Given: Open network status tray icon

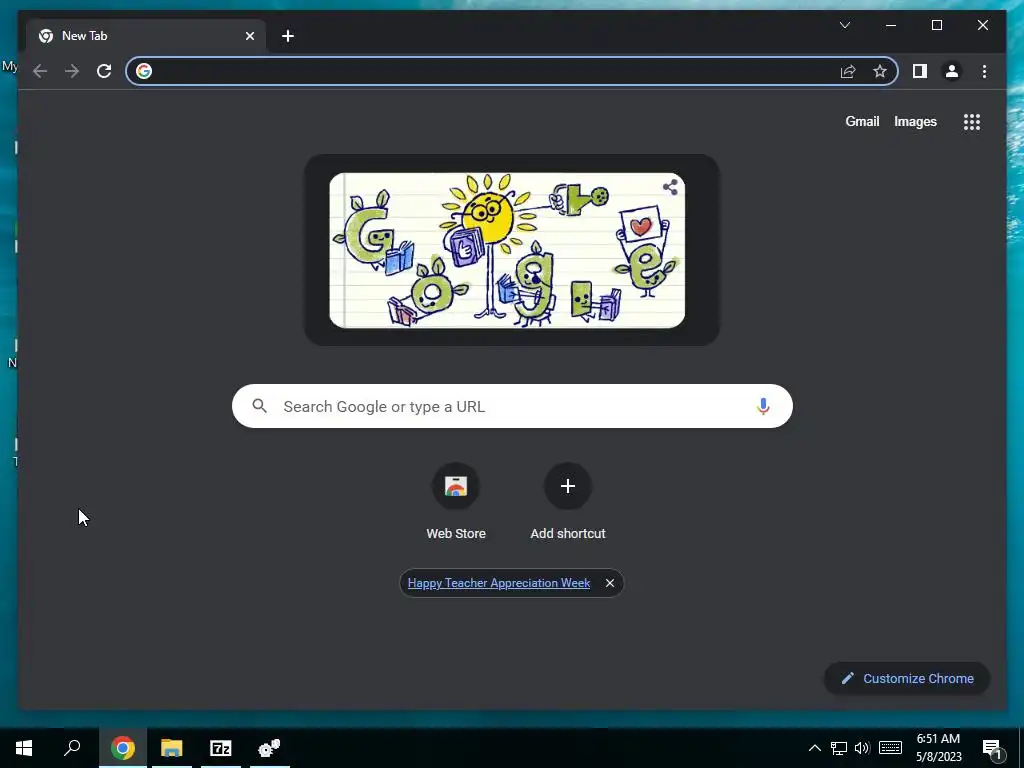Looking at the screenshot, I should pyautogui.click(x=839, y=748).
